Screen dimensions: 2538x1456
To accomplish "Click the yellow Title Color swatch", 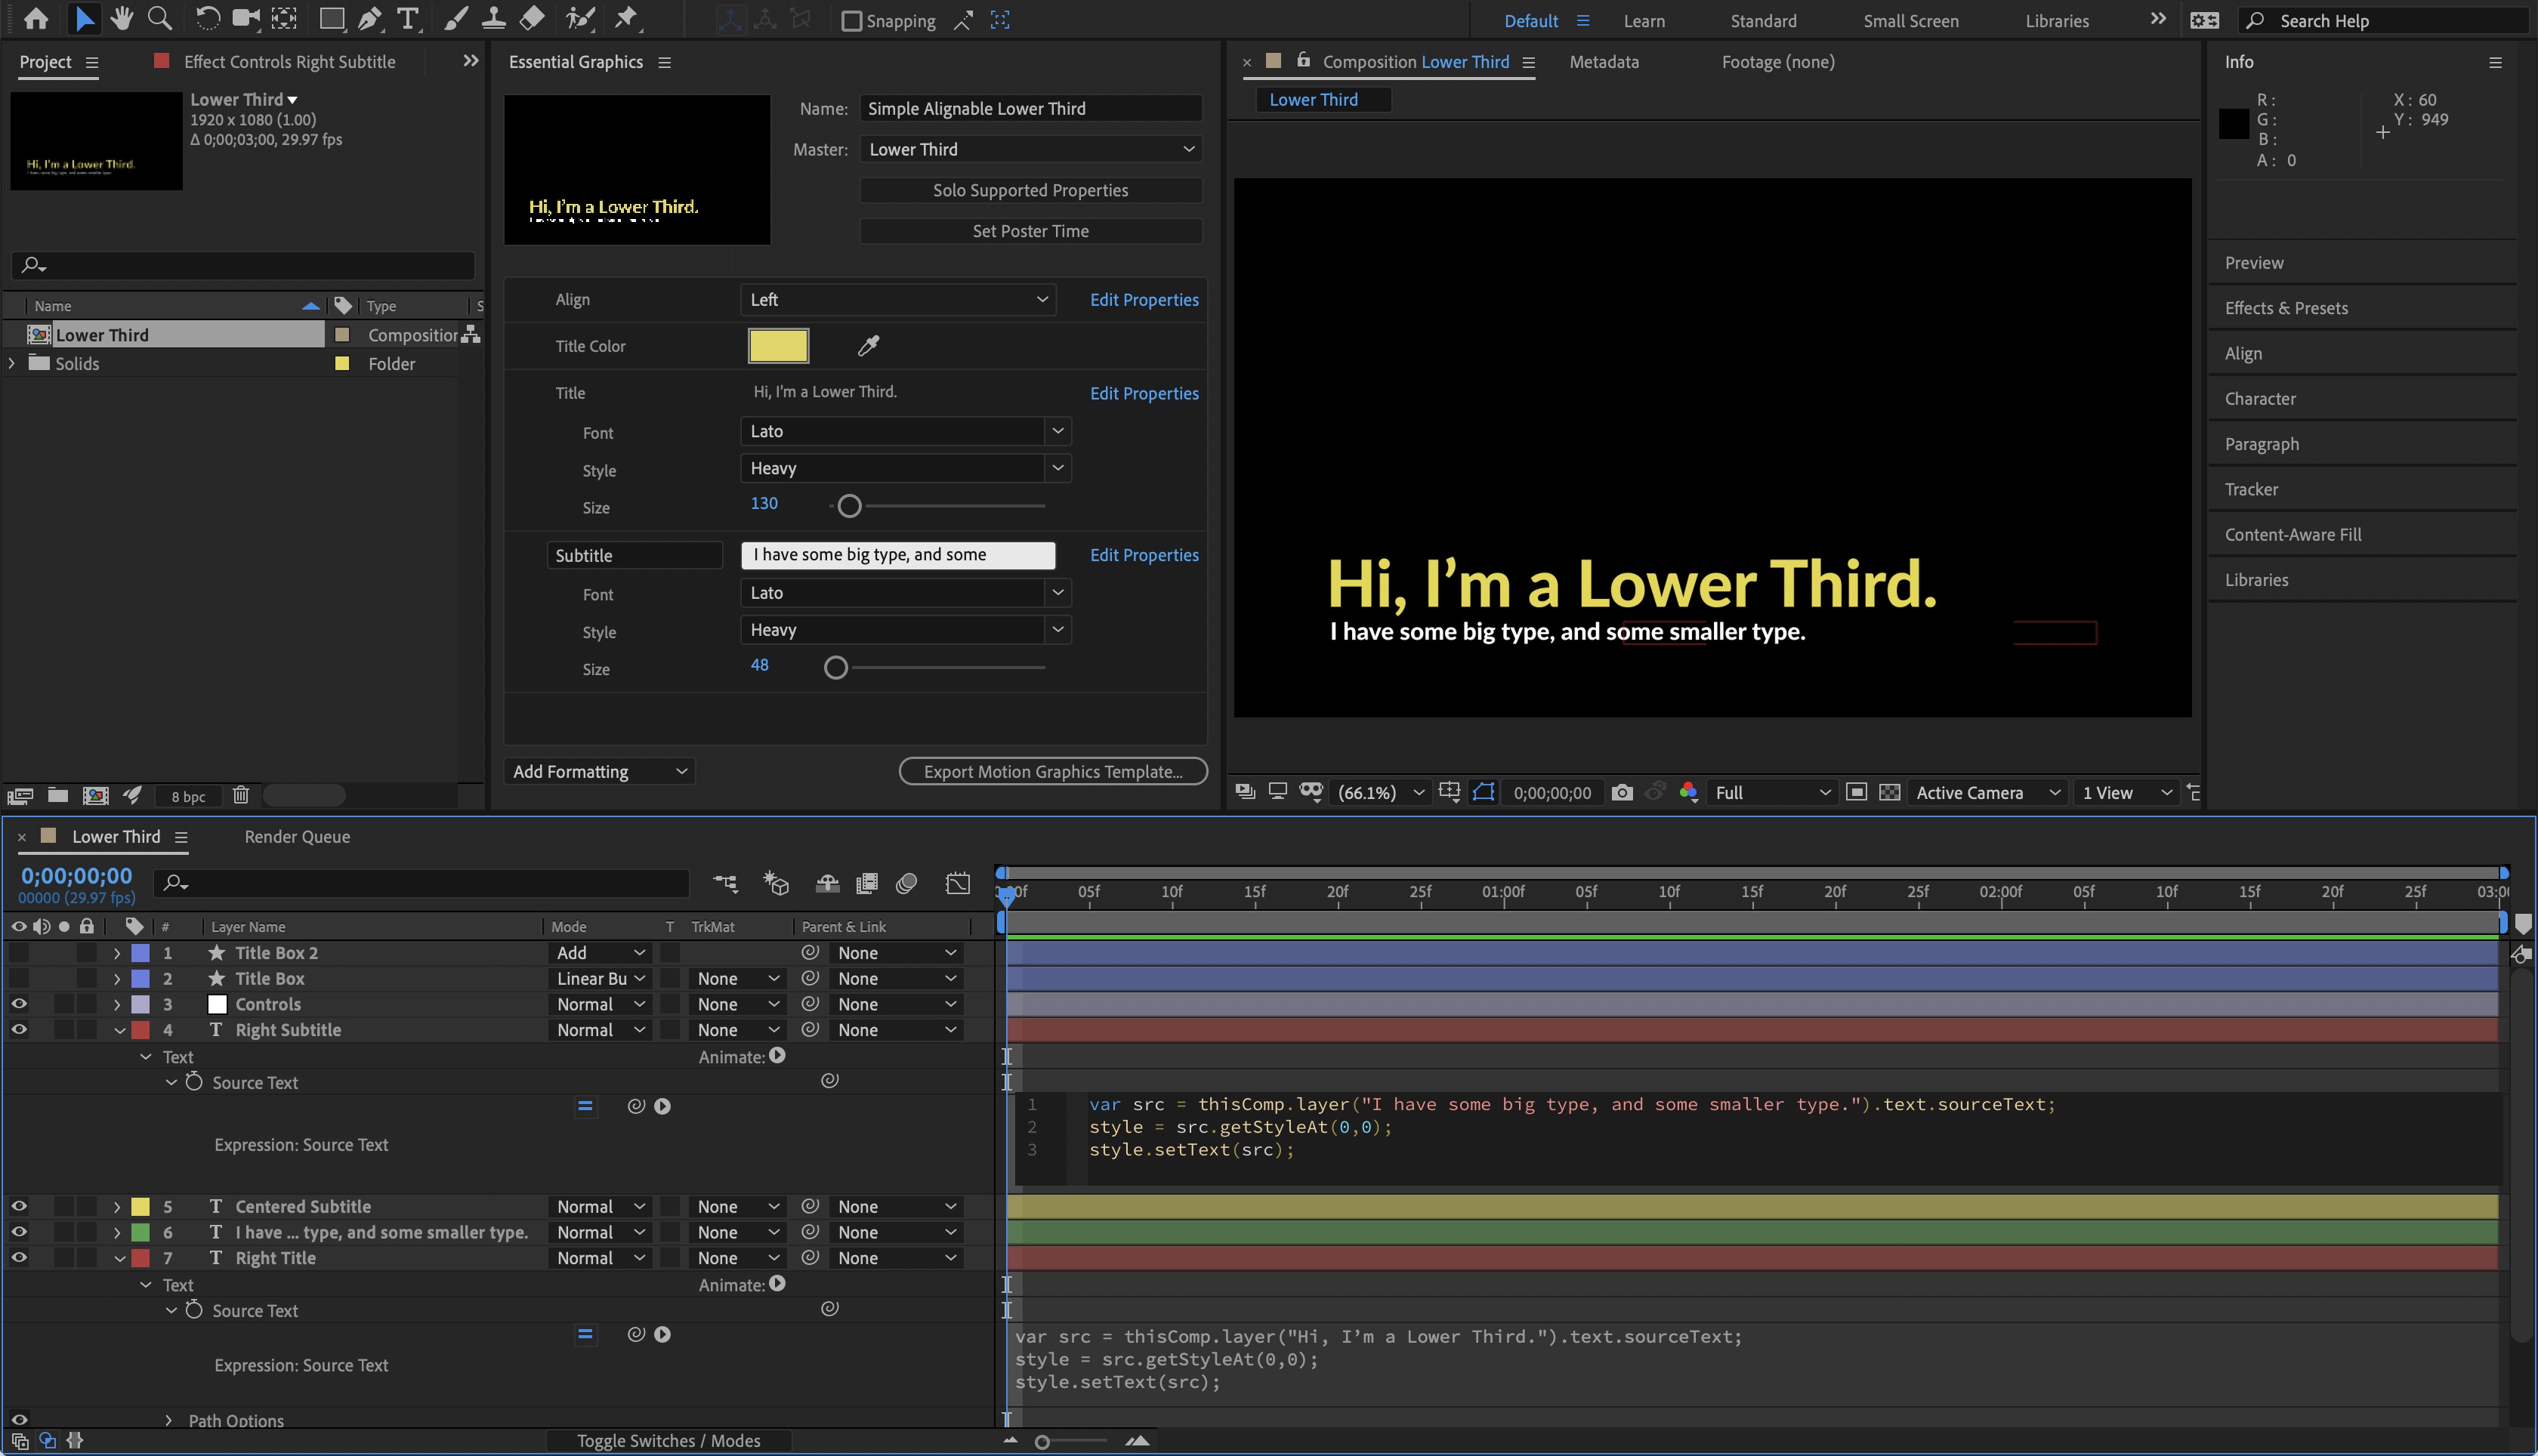I will coord(778,346).
